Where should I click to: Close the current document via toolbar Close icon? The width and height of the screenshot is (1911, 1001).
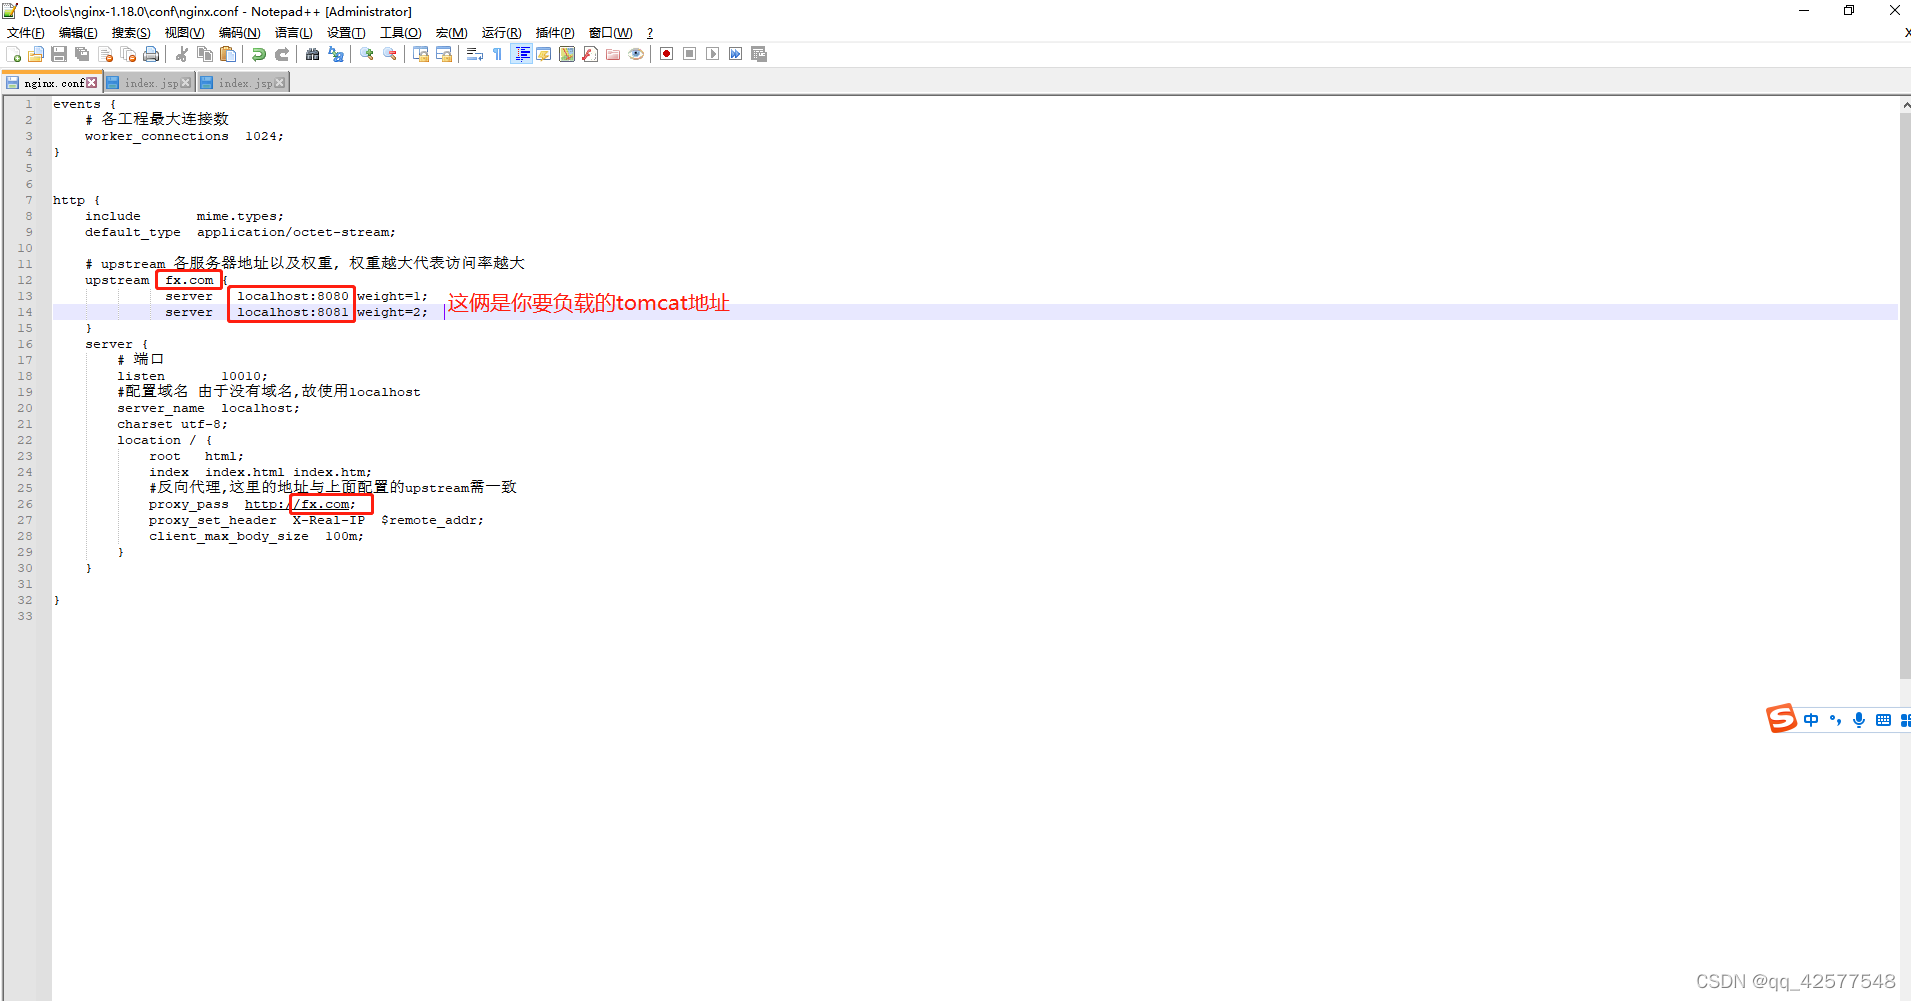(x=105, y=54)
